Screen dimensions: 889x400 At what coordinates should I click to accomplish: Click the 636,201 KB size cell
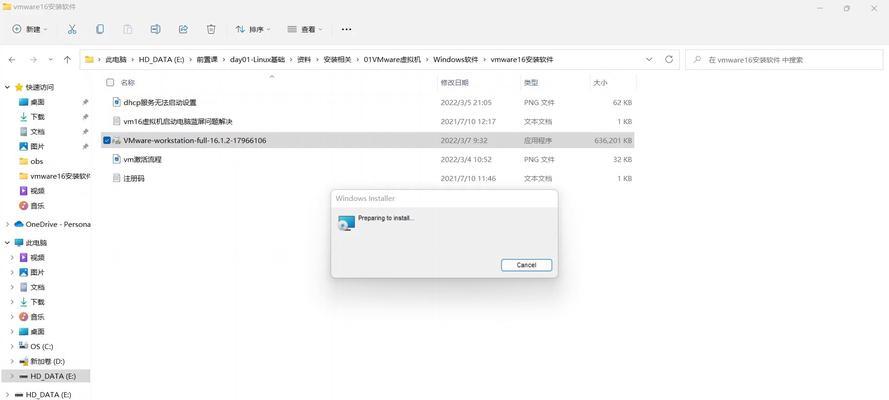tap(612, 141)
